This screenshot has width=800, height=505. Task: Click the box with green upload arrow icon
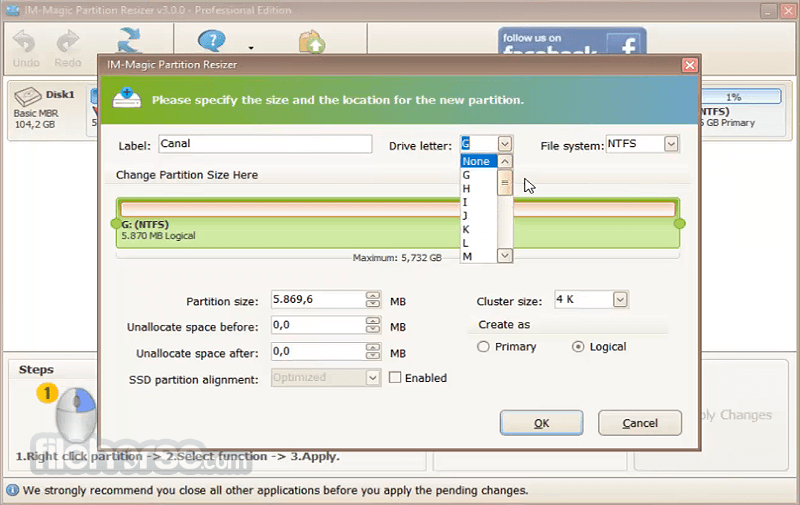[312, 42]
